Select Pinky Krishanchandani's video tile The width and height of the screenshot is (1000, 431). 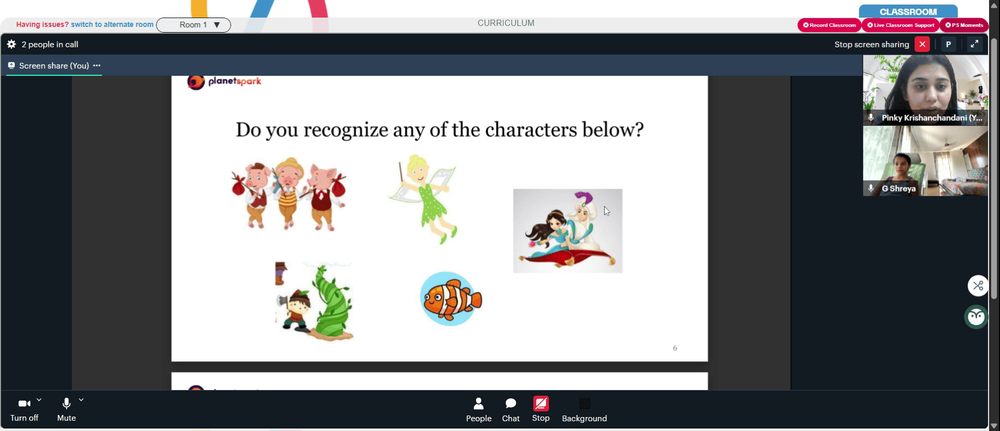click(925, 90)
